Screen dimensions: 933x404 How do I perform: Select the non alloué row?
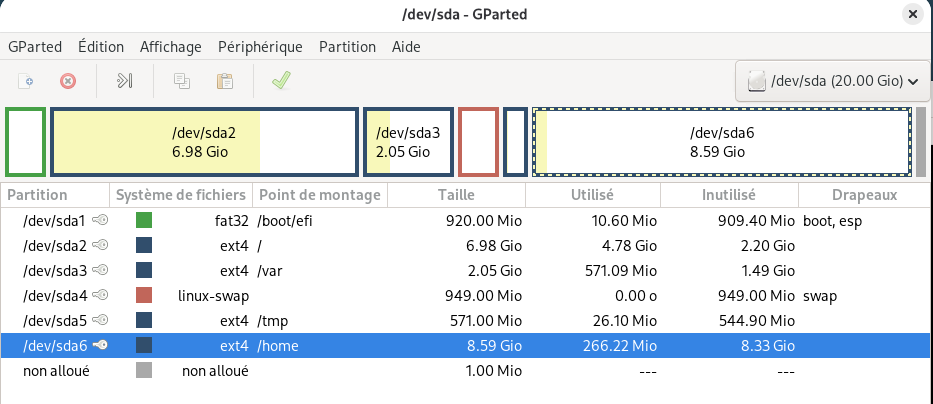tap(400, 370)
